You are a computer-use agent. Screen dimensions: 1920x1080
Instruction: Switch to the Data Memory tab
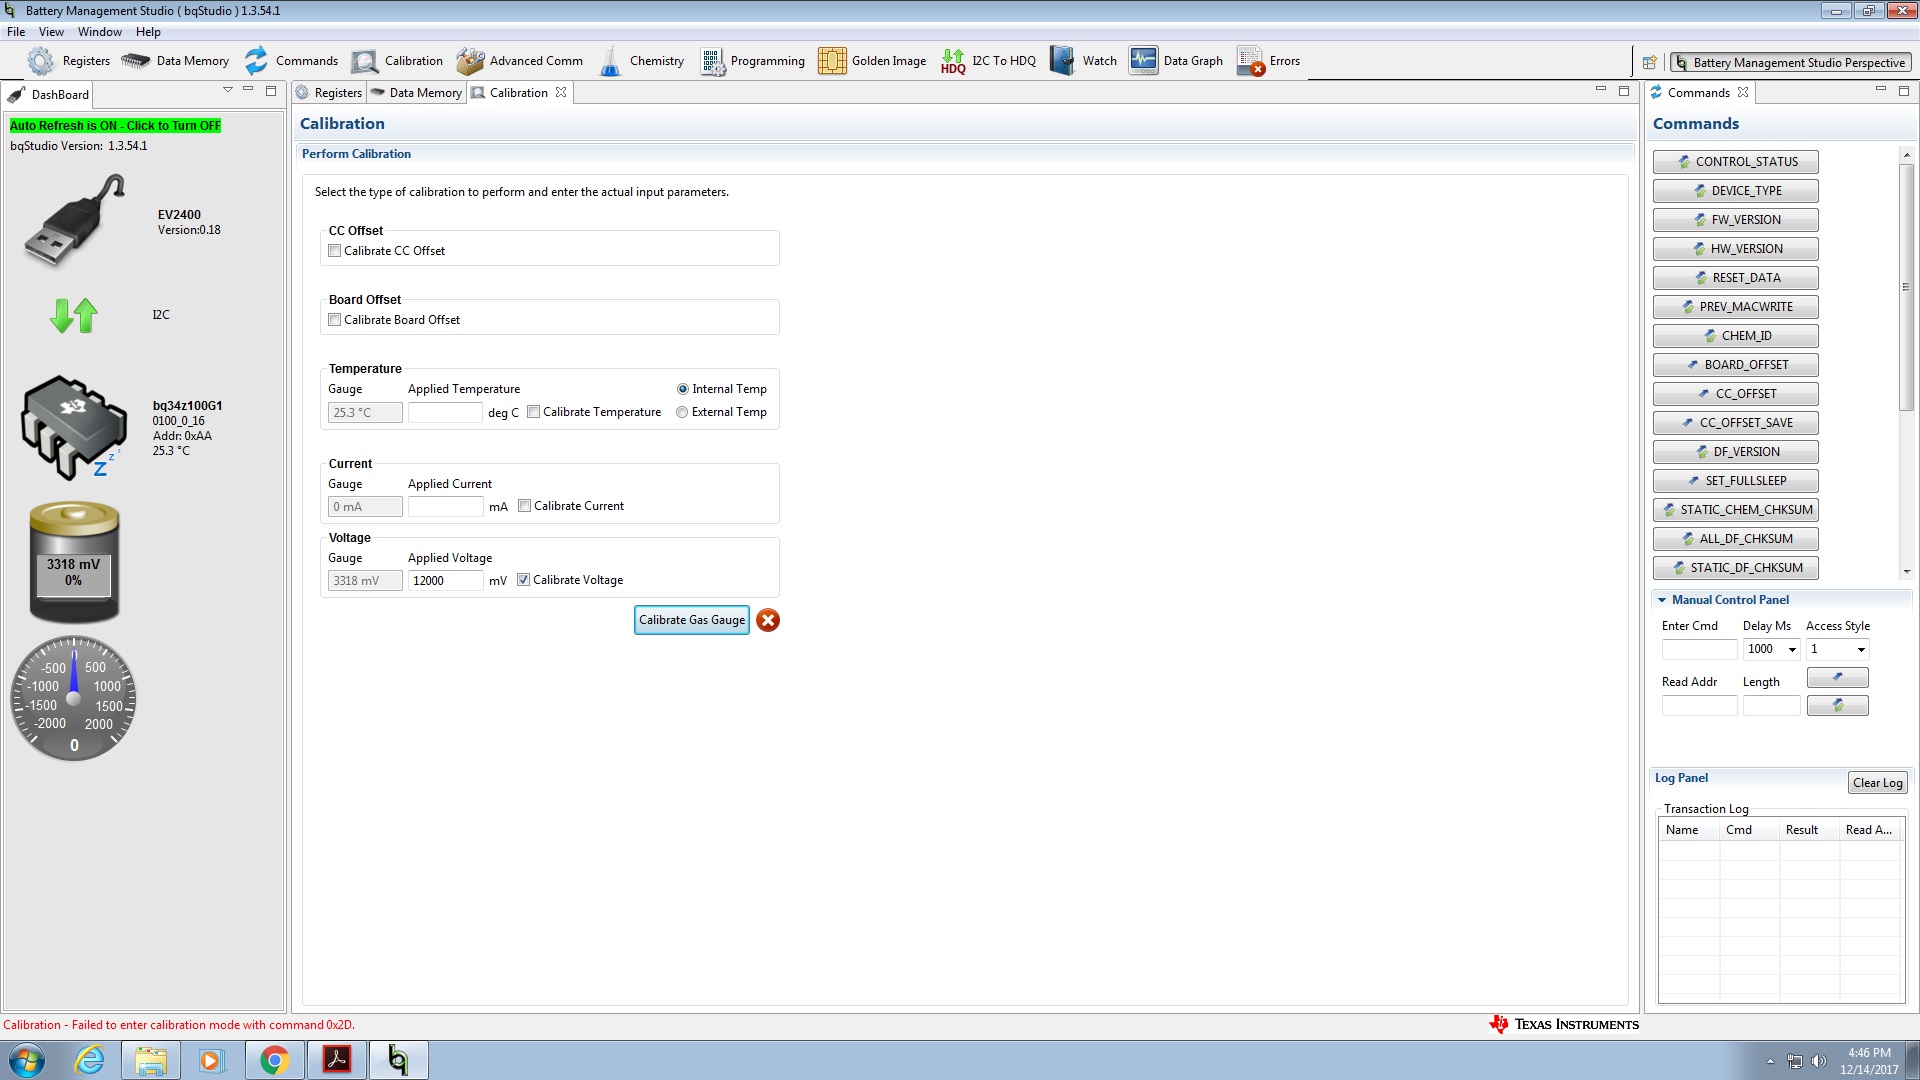pos(417,93)
